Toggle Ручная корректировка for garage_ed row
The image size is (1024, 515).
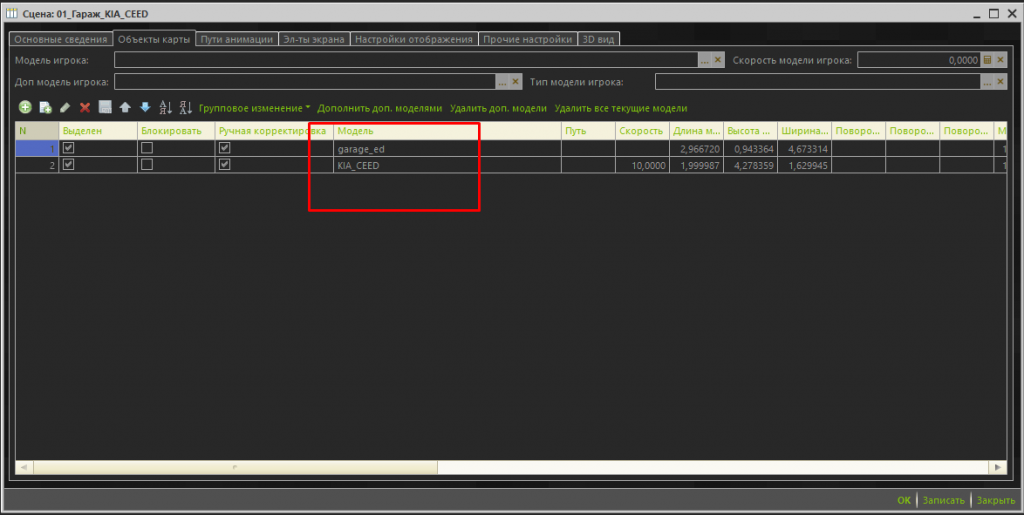pos(225,148)
